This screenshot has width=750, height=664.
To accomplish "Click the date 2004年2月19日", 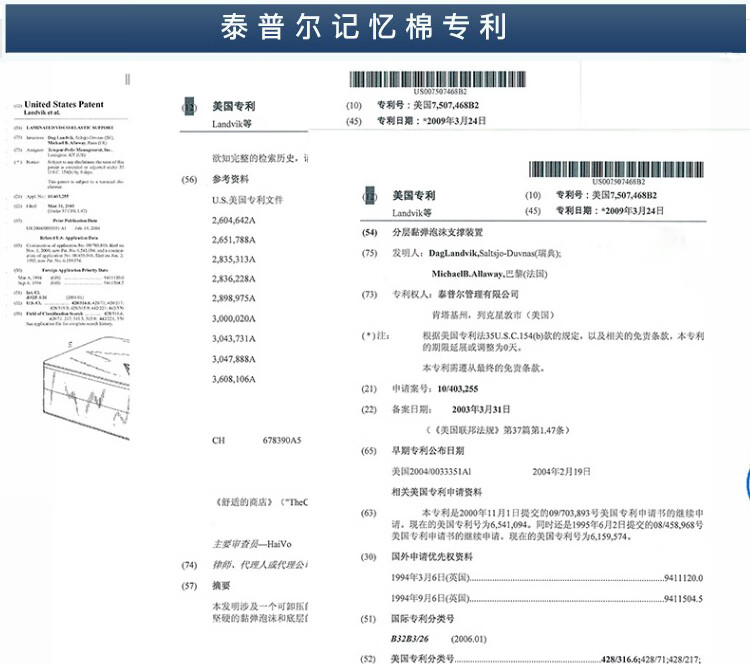I will point(562,472).
